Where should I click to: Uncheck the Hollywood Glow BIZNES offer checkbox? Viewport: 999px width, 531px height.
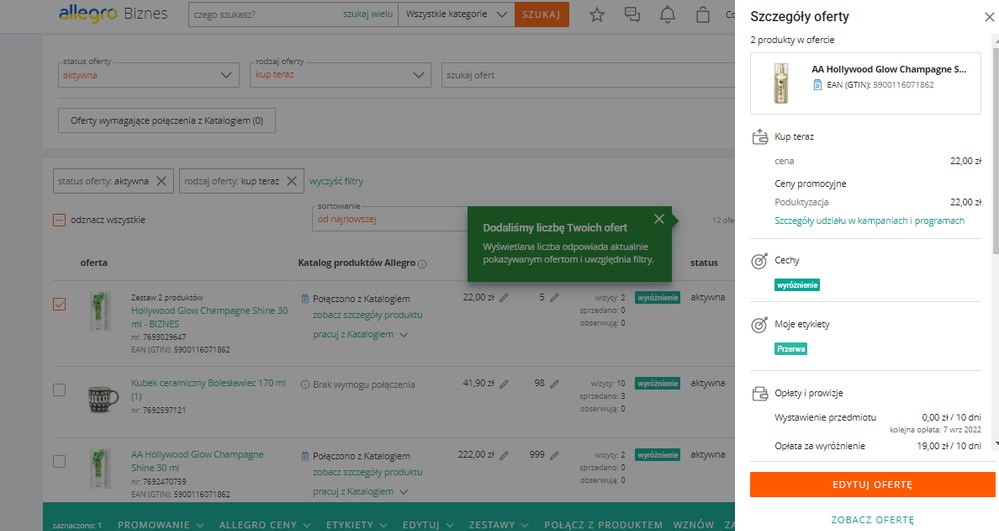tap(59, 304)
